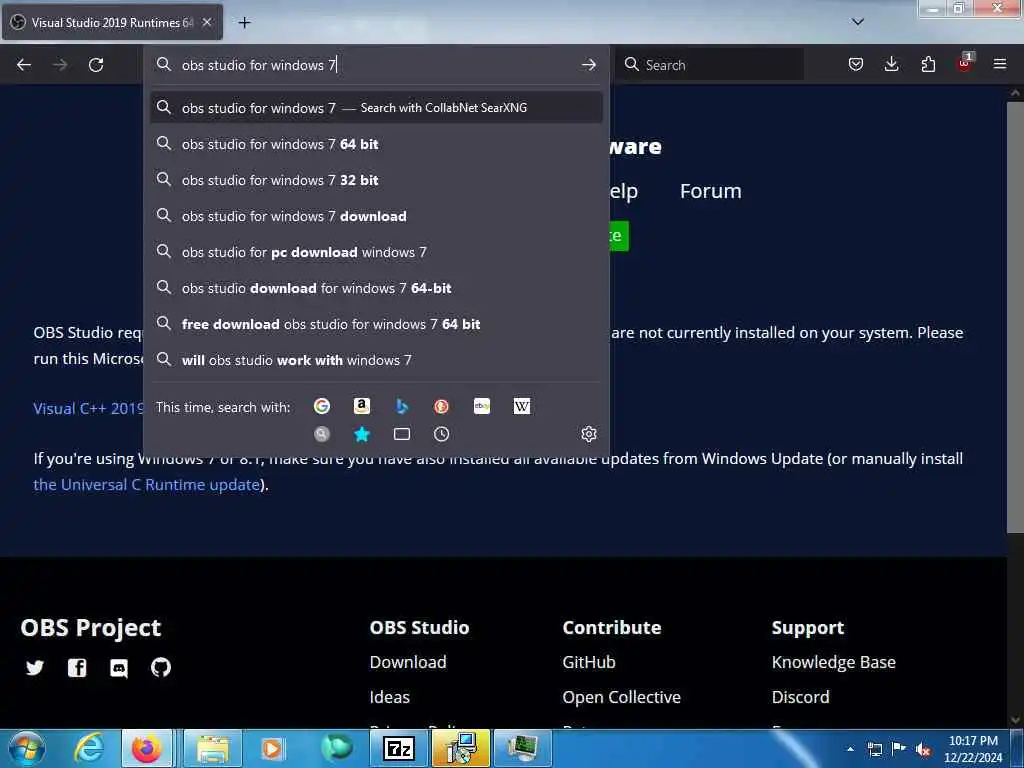The height and width of the screenshot is (768, 1024).
Task: Open the Open Collective link
Action: [x=622, y=697]
